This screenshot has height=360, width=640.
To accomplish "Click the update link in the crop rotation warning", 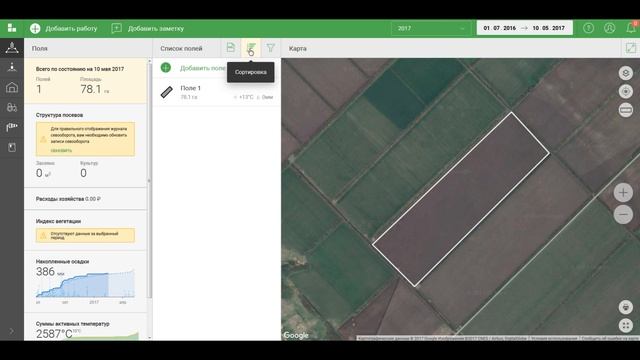I will tap(61, 151).
